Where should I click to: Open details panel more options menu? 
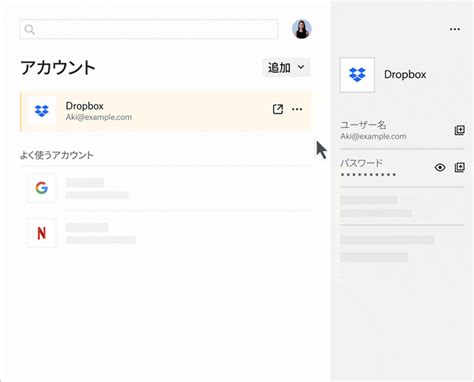click(x=455, y=29)
